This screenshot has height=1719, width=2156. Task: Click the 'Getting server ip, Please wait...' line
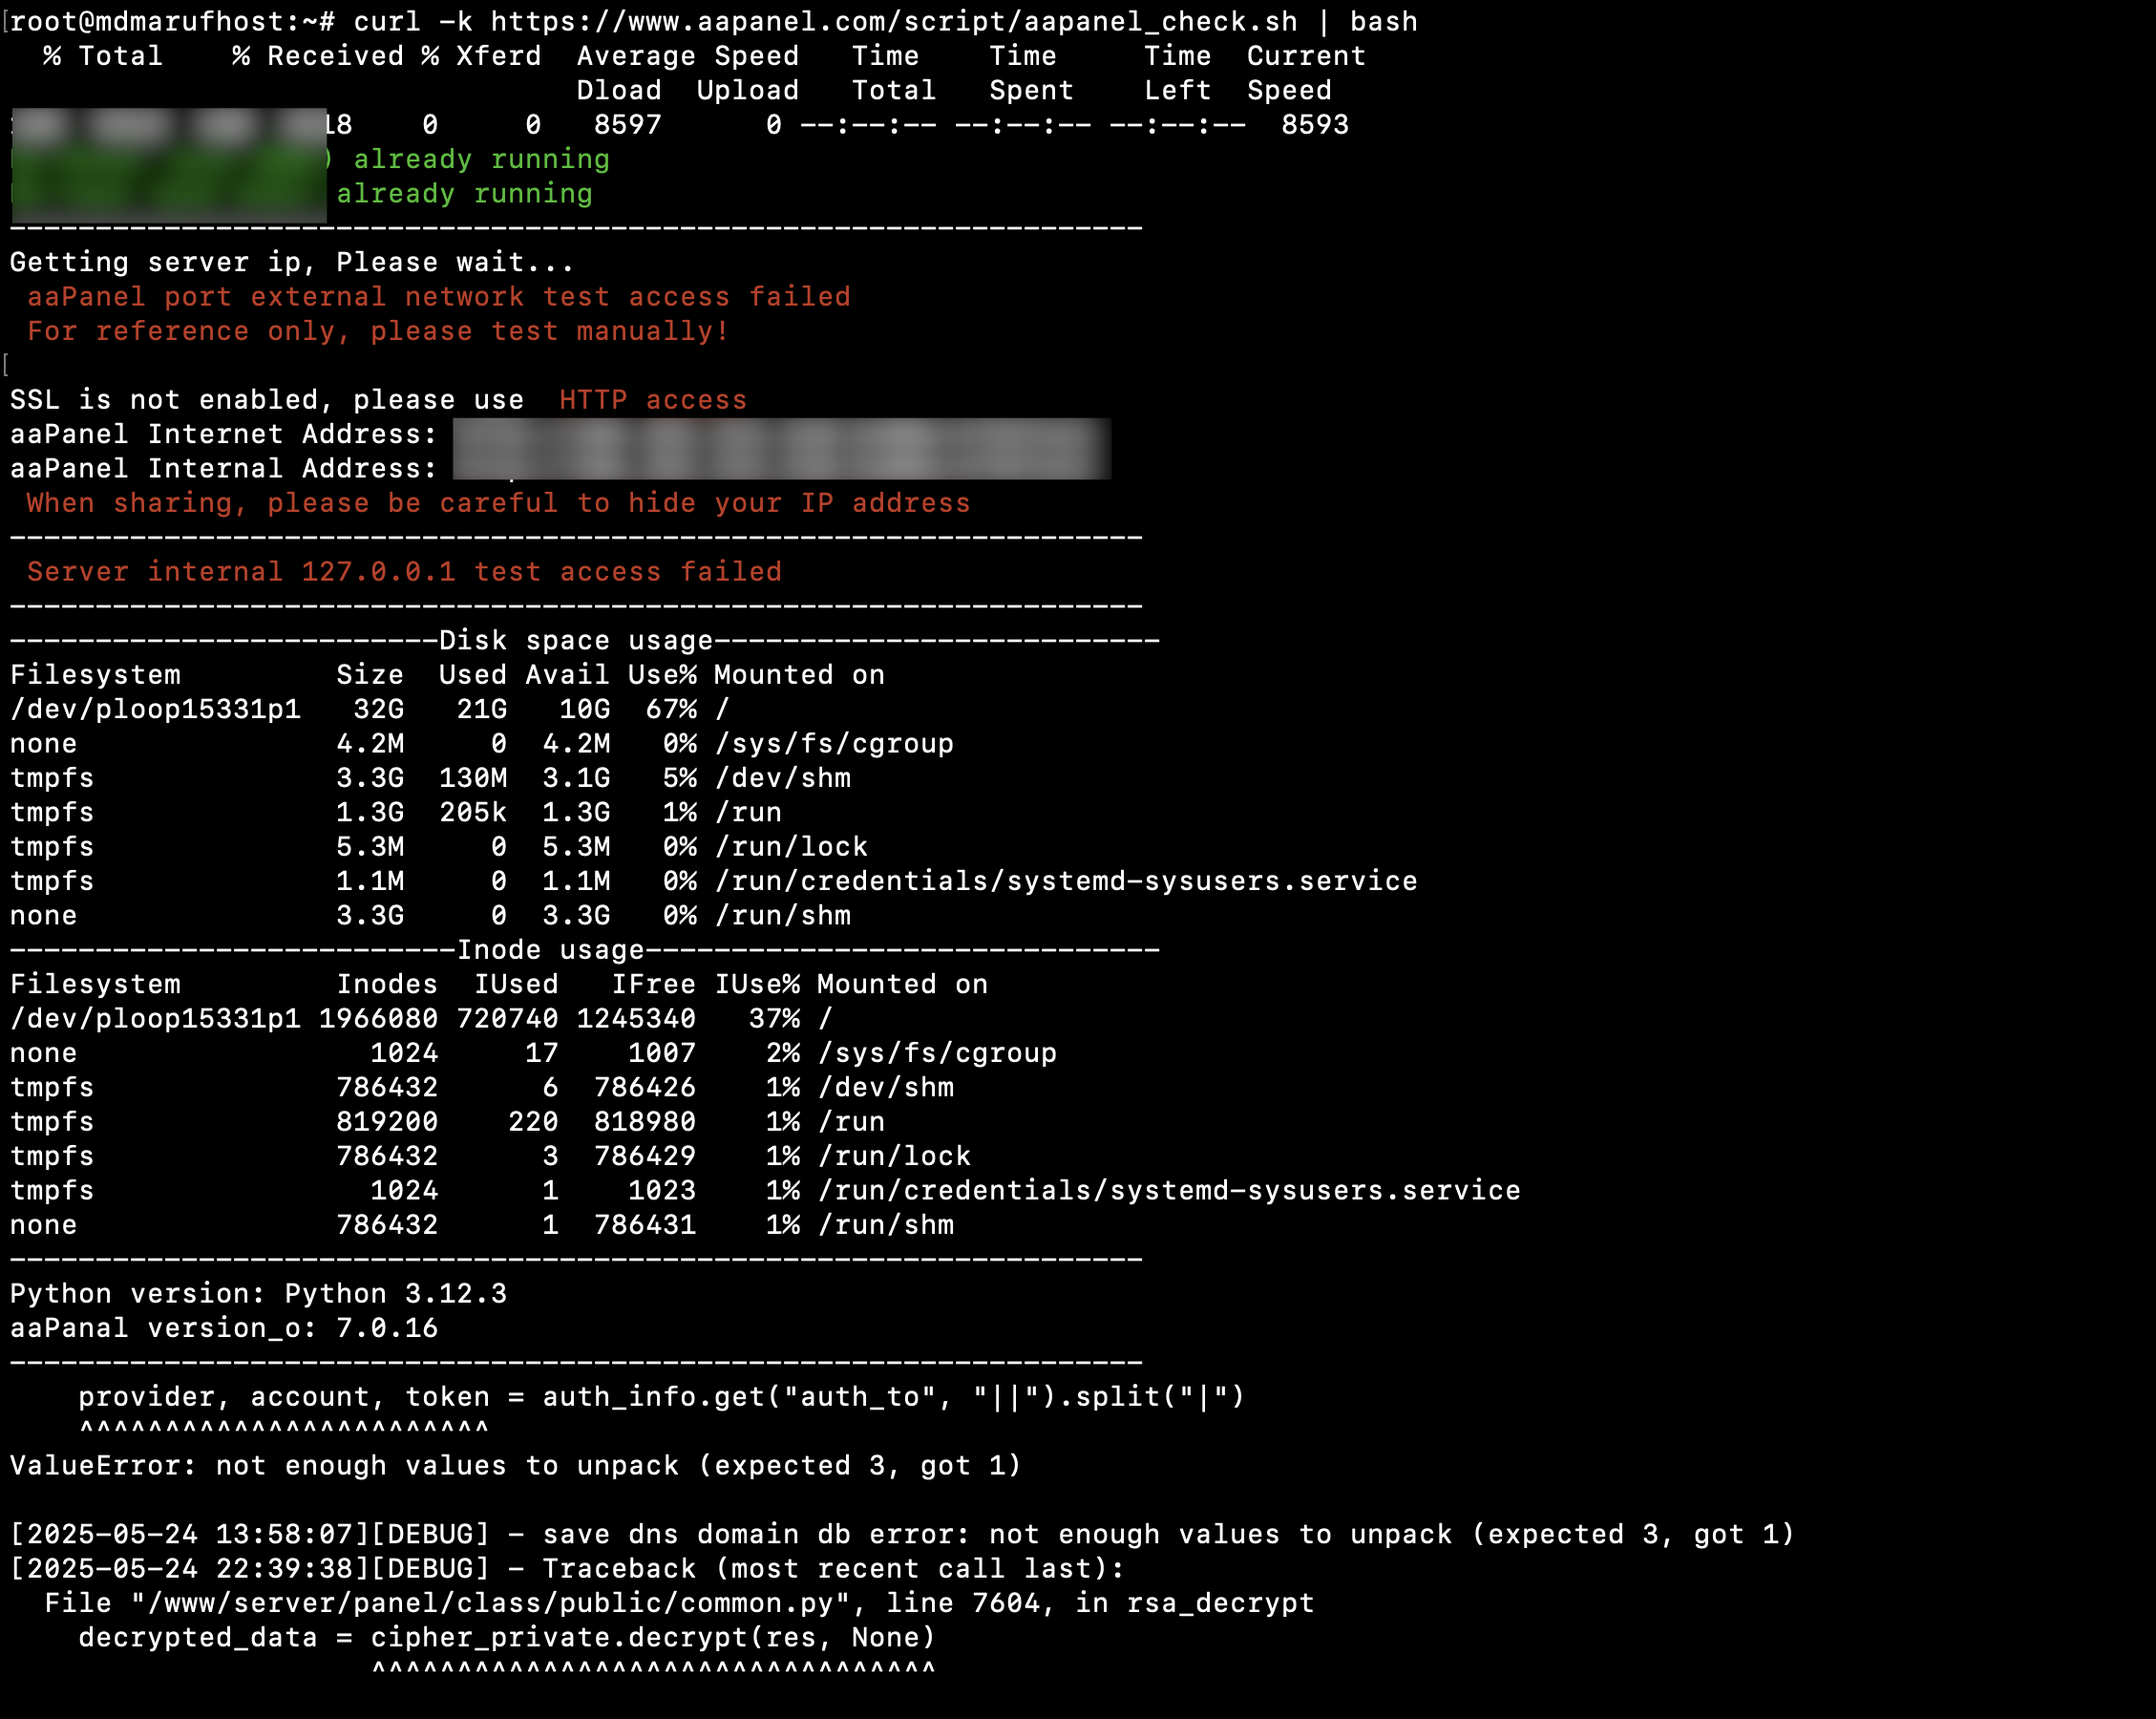(x=292, y=262)
